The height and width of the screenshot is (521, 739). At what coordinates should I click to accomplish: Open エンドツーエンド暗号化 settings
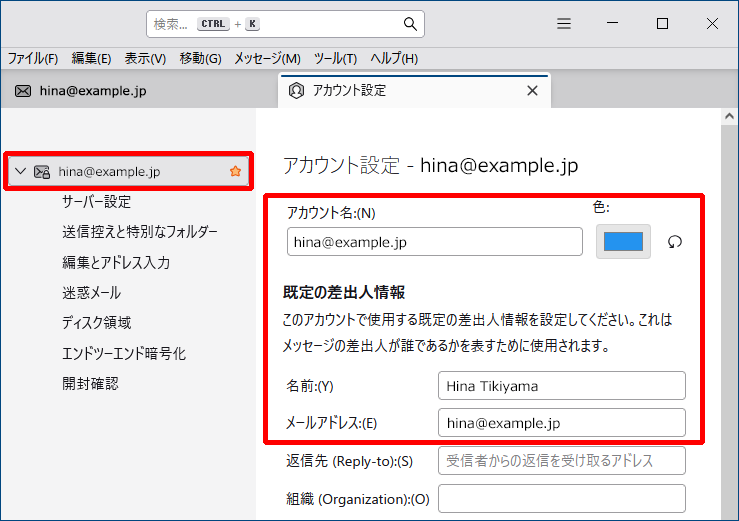coord(124,353)
